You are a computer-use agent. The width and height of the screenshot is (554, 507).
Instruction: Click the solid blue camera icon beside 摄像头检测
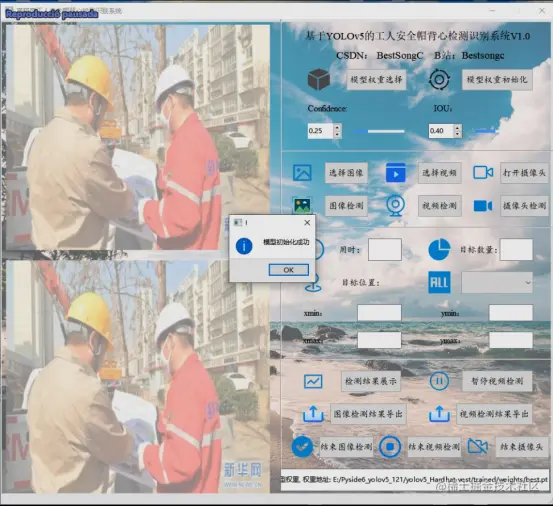pyautogui.click(x=483, y=206)
